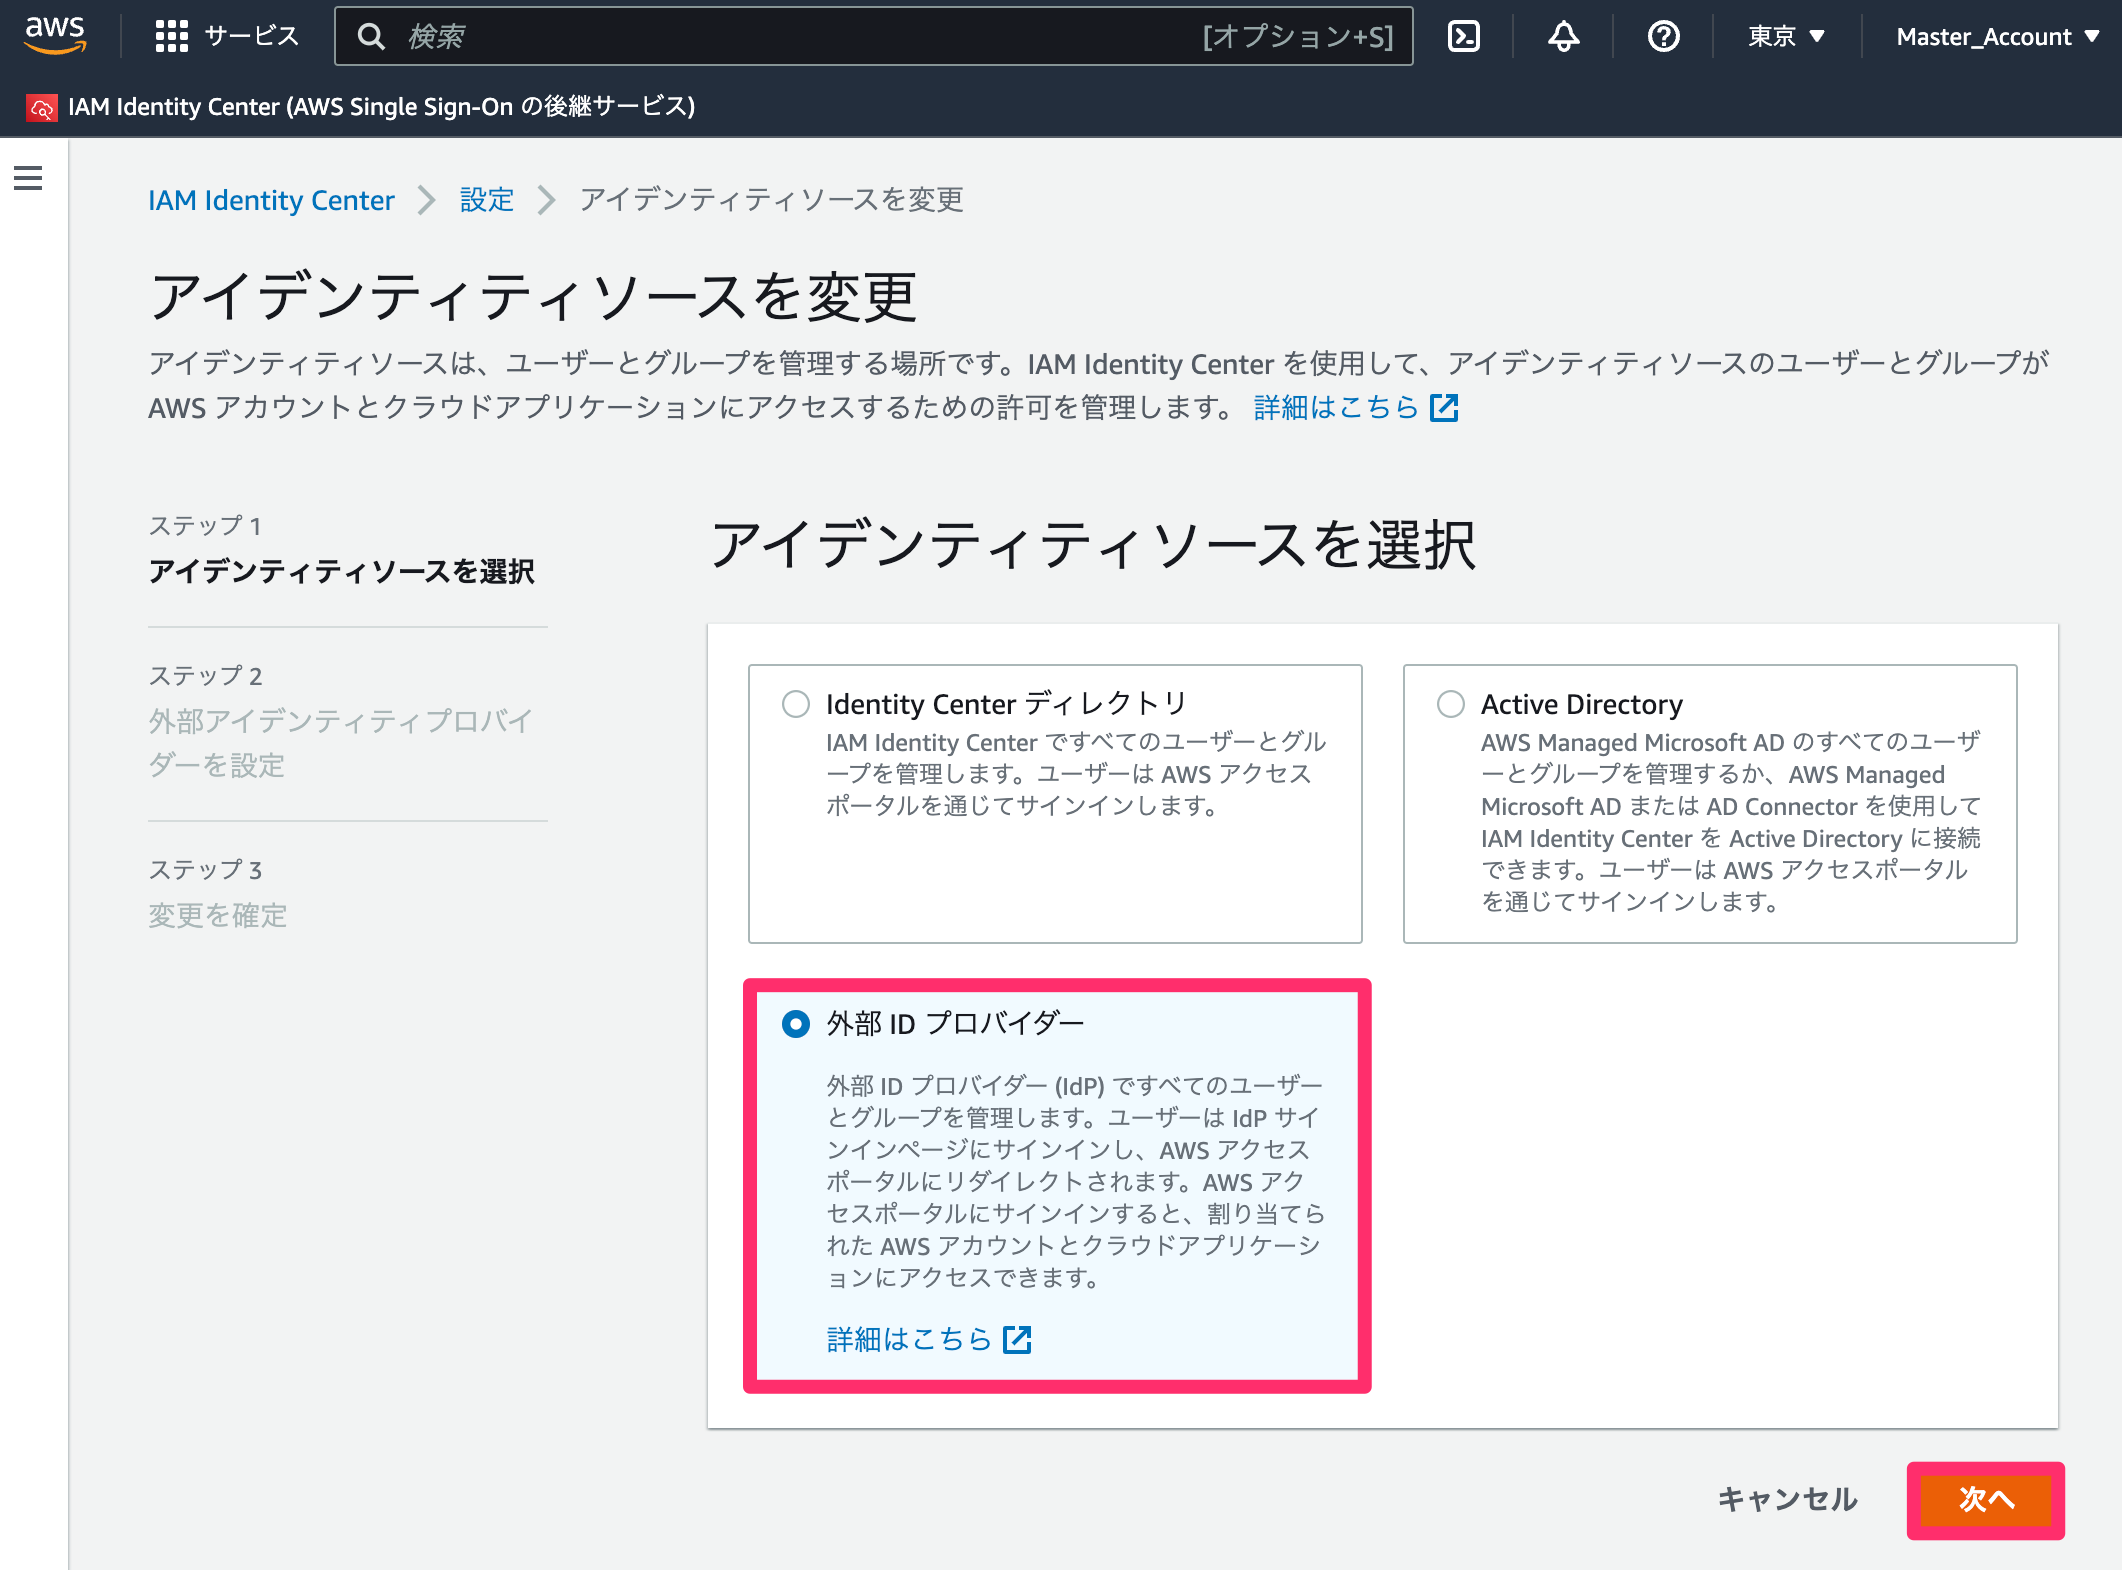Open the help question mark icon
The height and width of the screenshot is (1570, 2122).
(x=1664, y=37)
